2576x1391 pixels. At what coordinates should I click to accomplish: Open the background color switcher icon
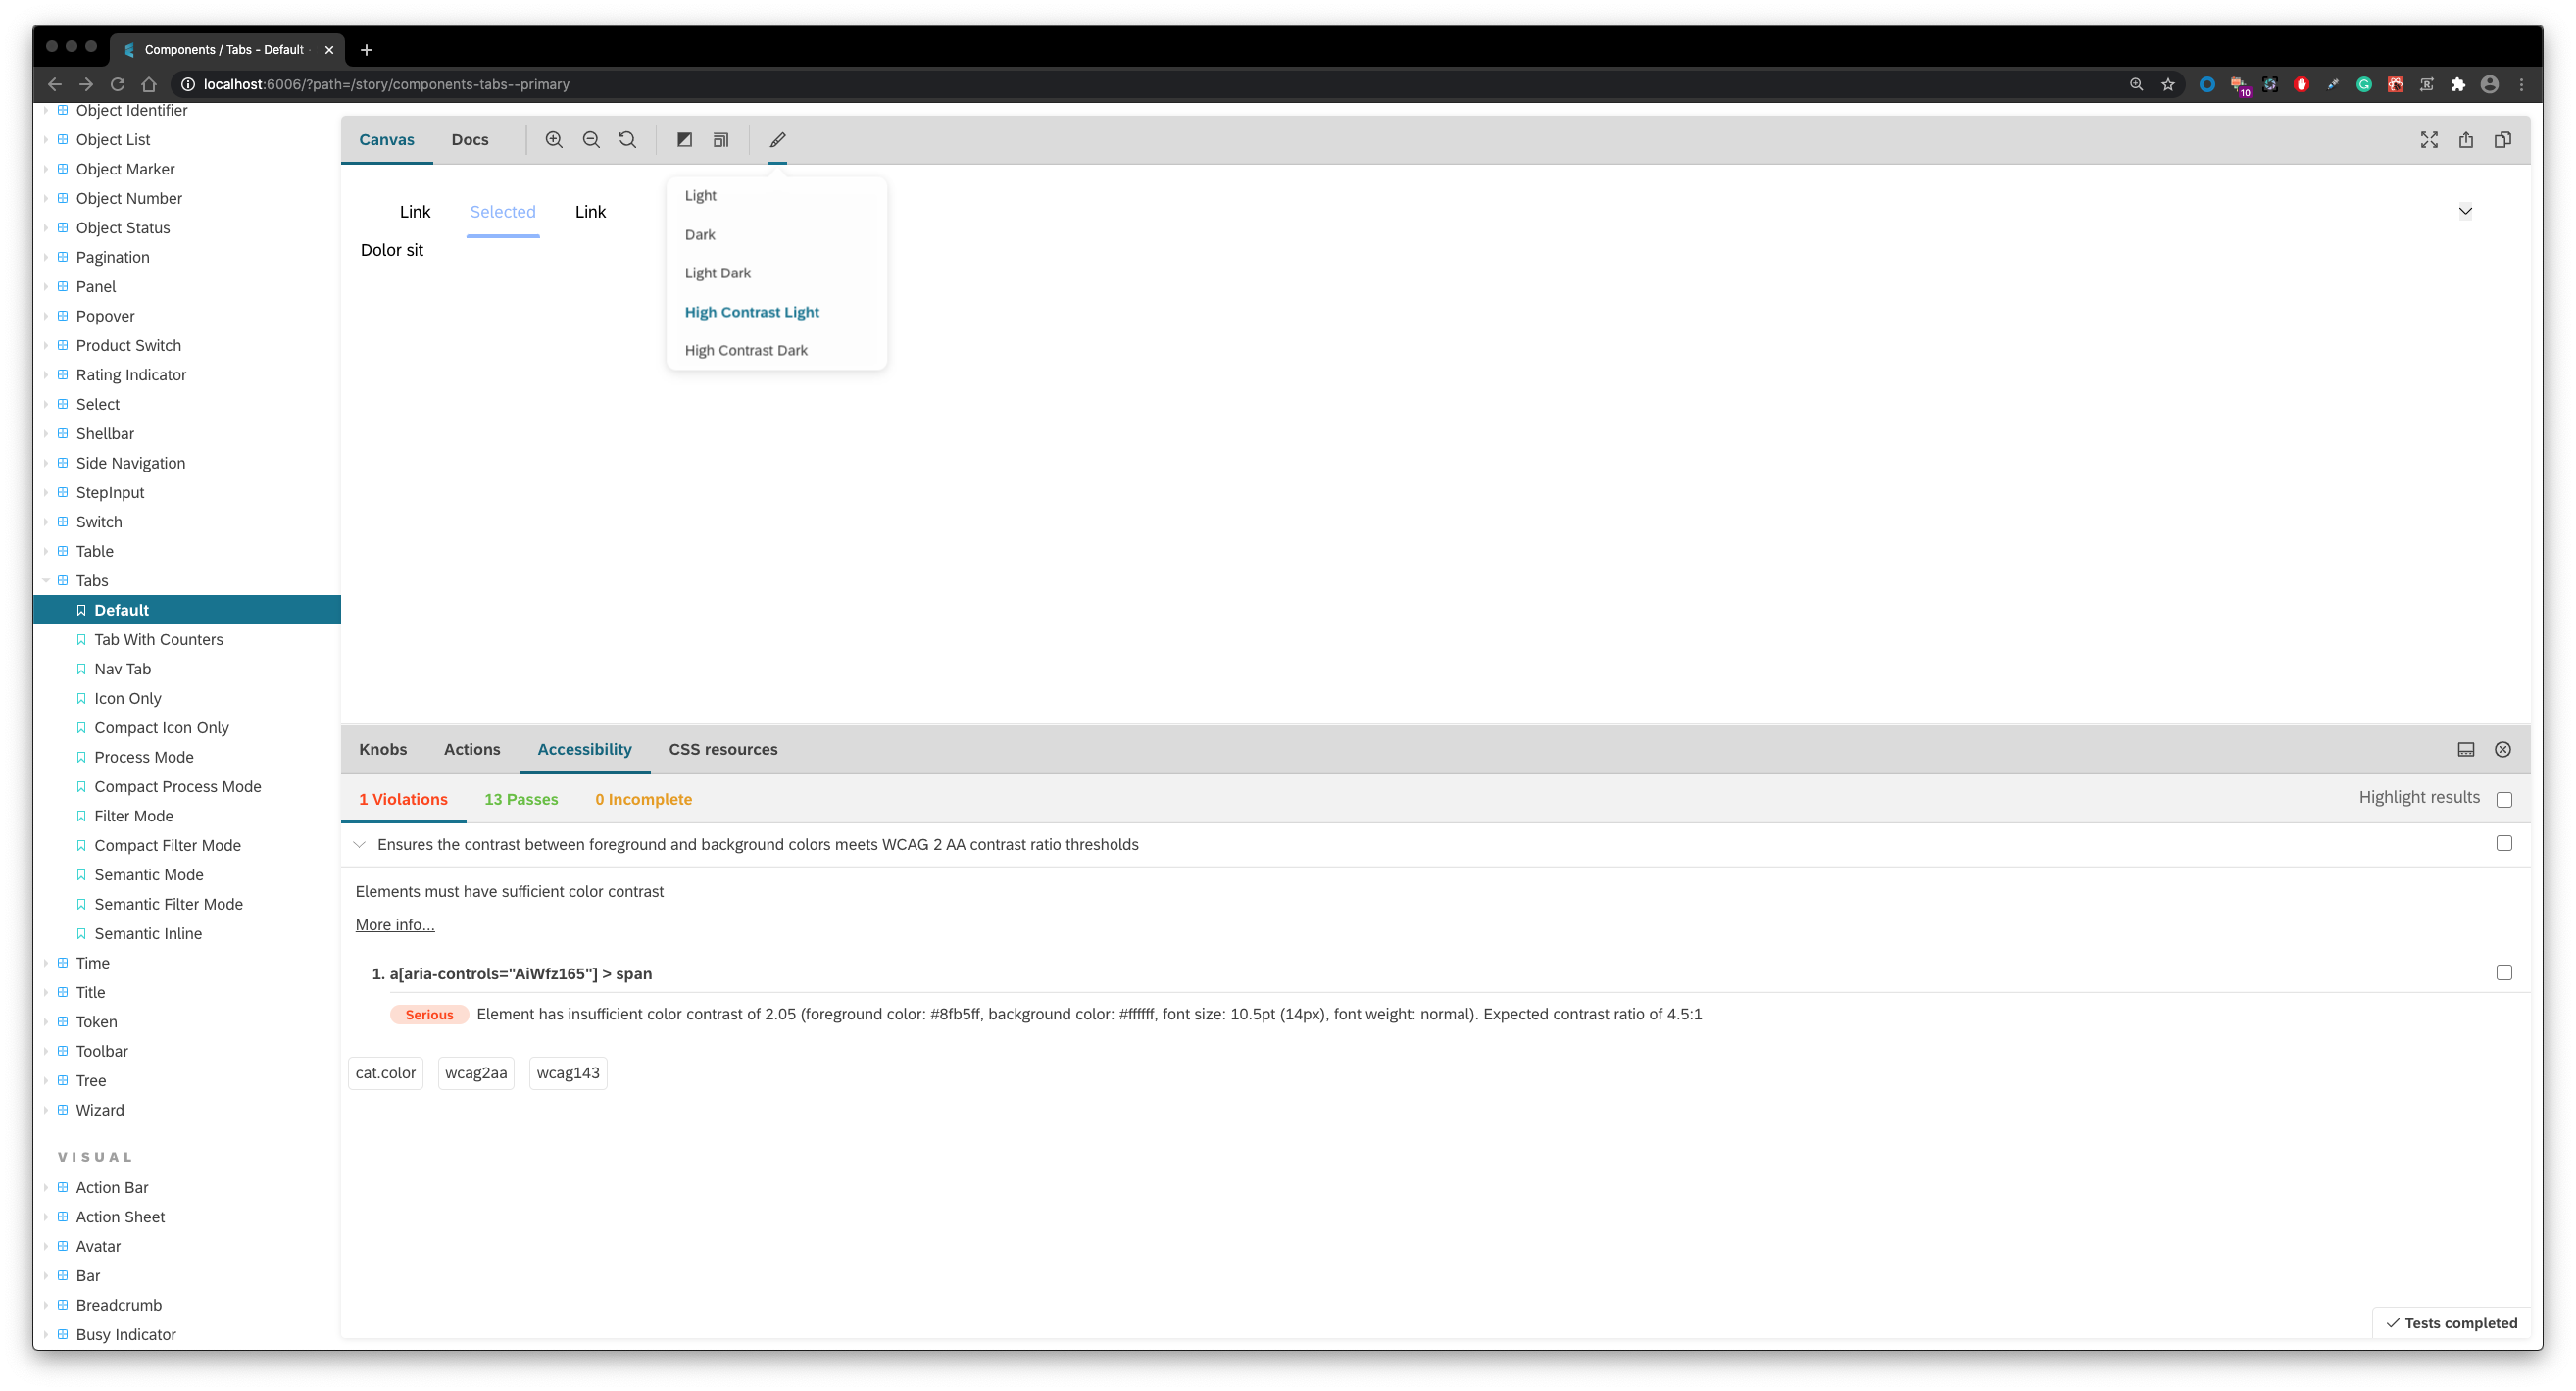pos(684,139)
